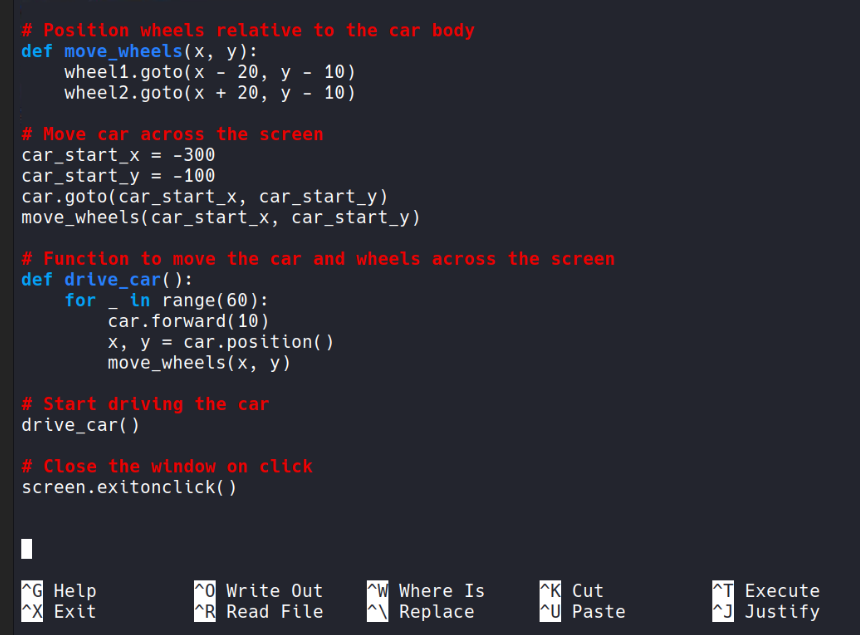
Task: Click the Read File shortcut
Action: click(259, 612)
